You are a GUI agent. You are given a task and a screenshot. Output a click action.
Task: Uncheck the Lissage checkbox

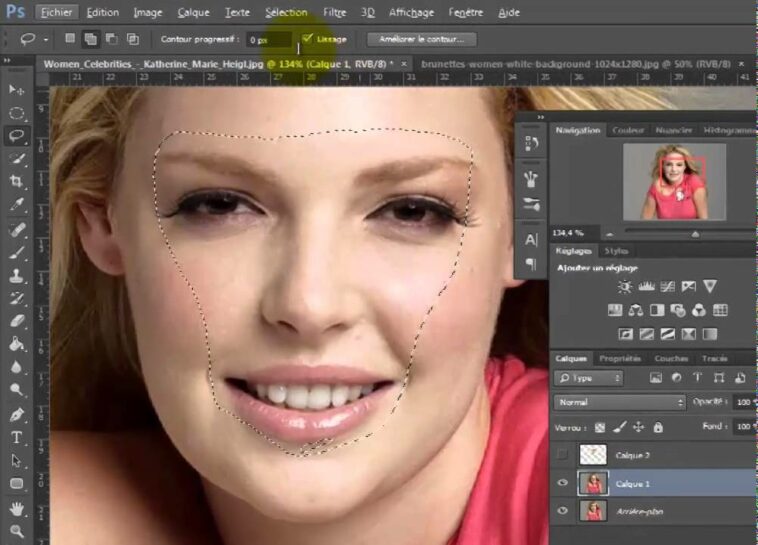click(308, 39)
